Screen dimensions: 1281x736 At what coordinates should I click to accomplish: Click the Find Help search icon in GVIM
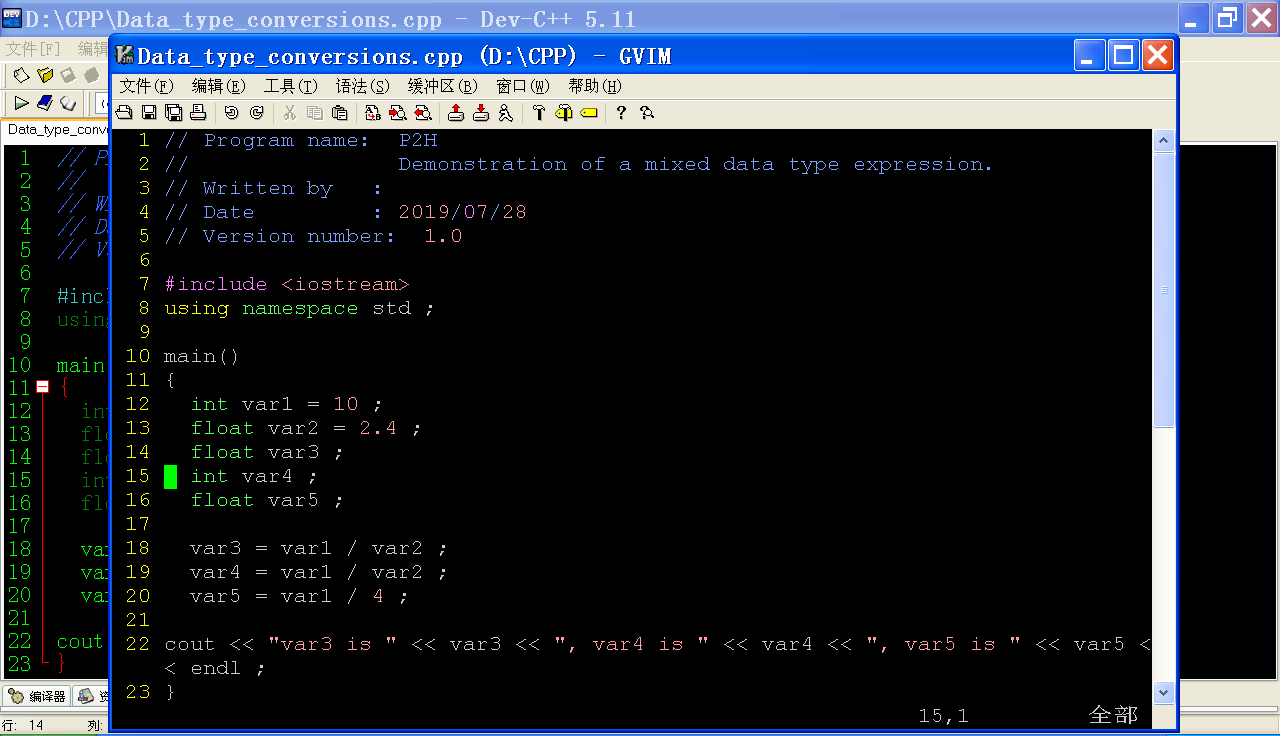pyautogui.click(x=647, y=113)
